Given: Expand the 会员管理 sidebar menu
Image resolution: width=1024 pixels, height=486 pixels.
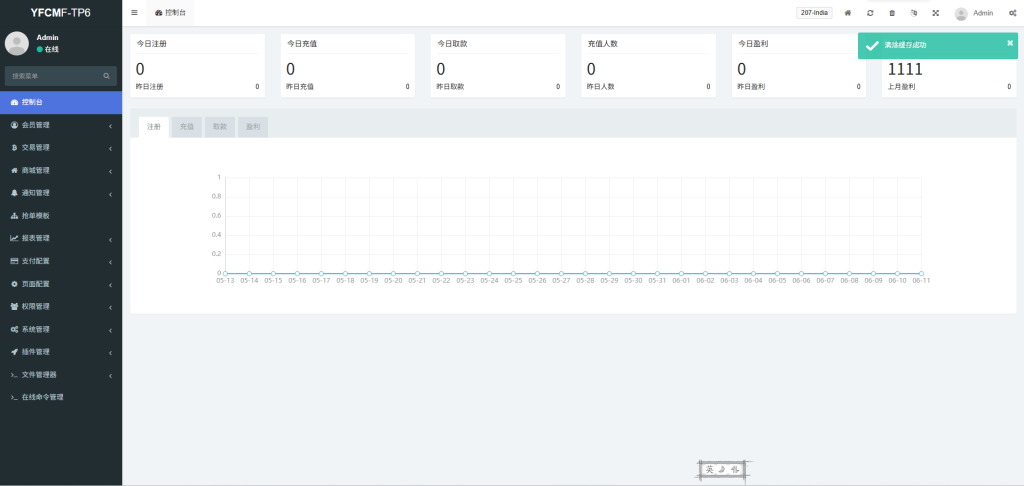Looking at the screenshot, I should coord(60,125).
